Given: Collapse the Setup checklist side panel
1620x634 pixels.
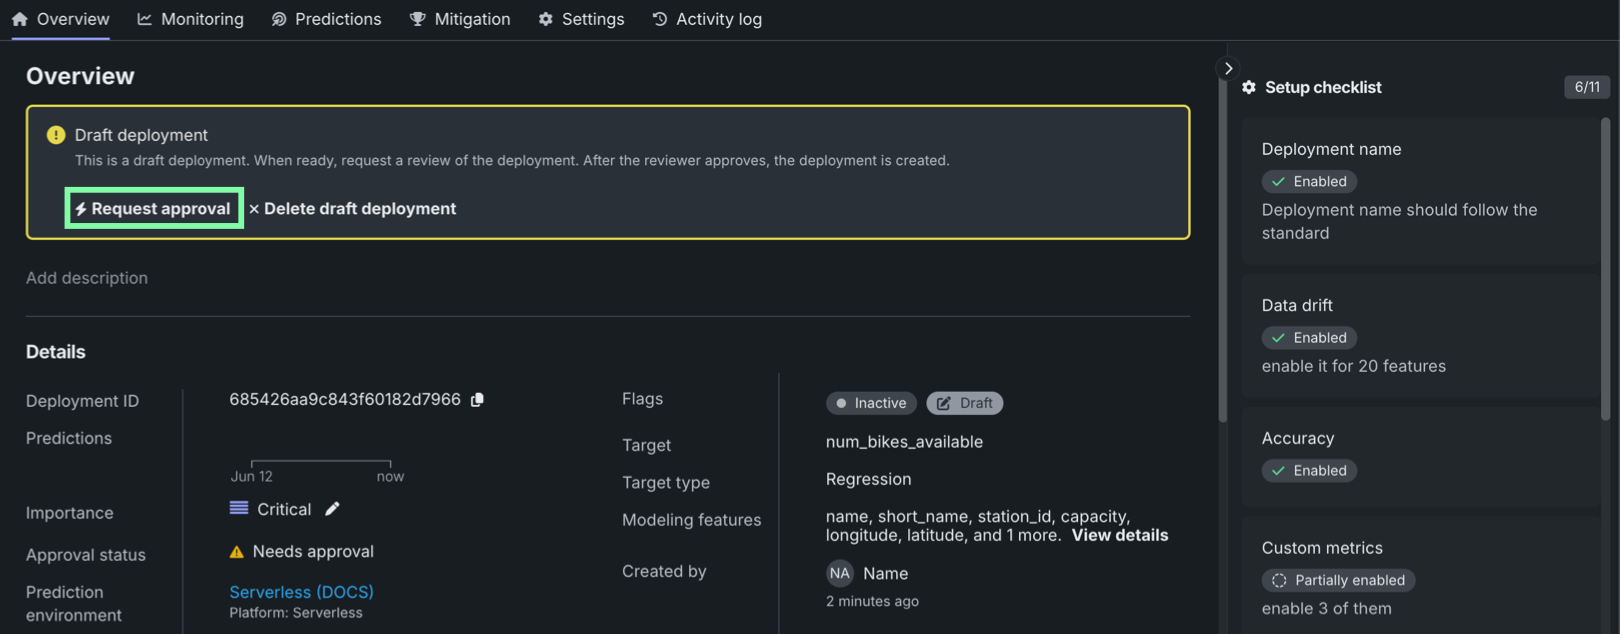Looking at the screenshot, I should pos(1228,68).
